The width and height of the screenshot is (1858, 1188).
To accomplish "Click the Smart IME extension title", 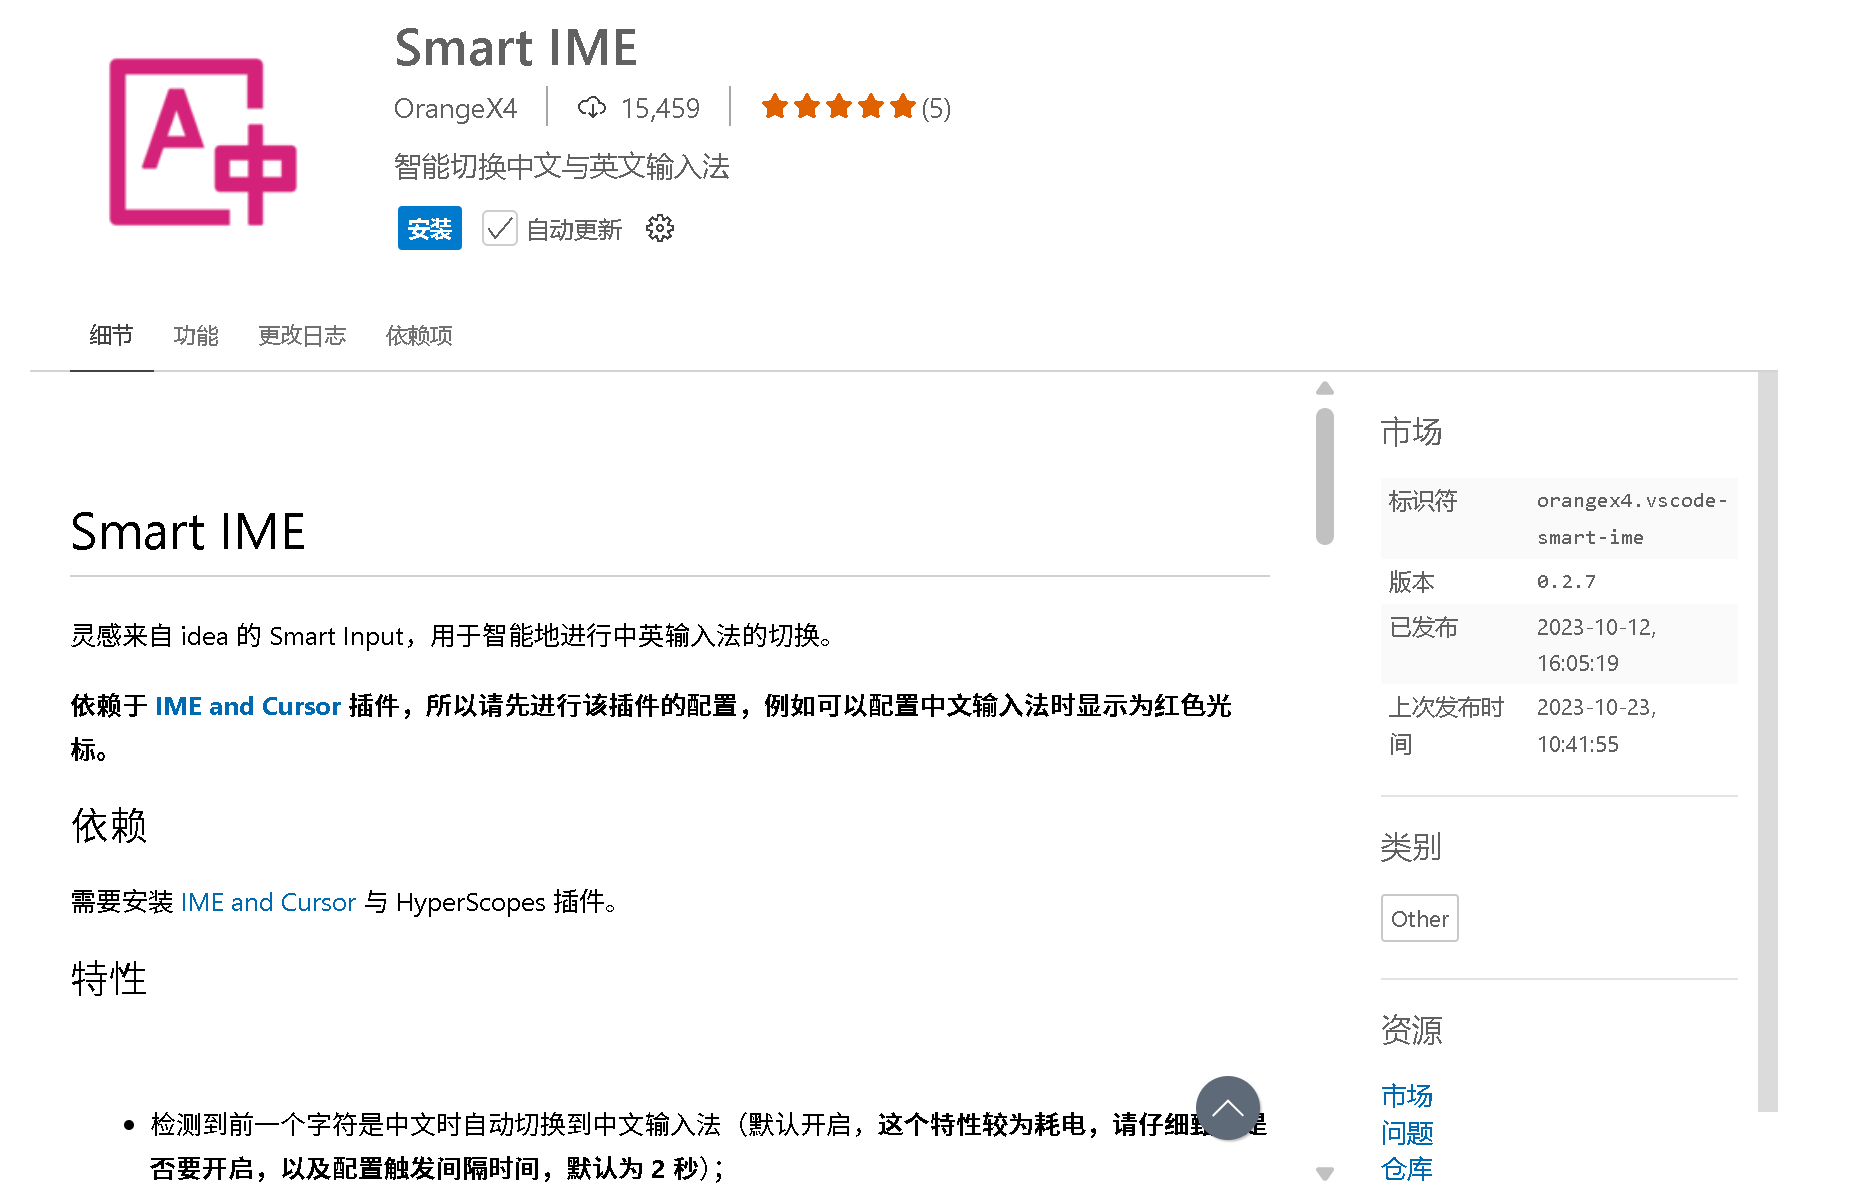I will pos(516,48).
